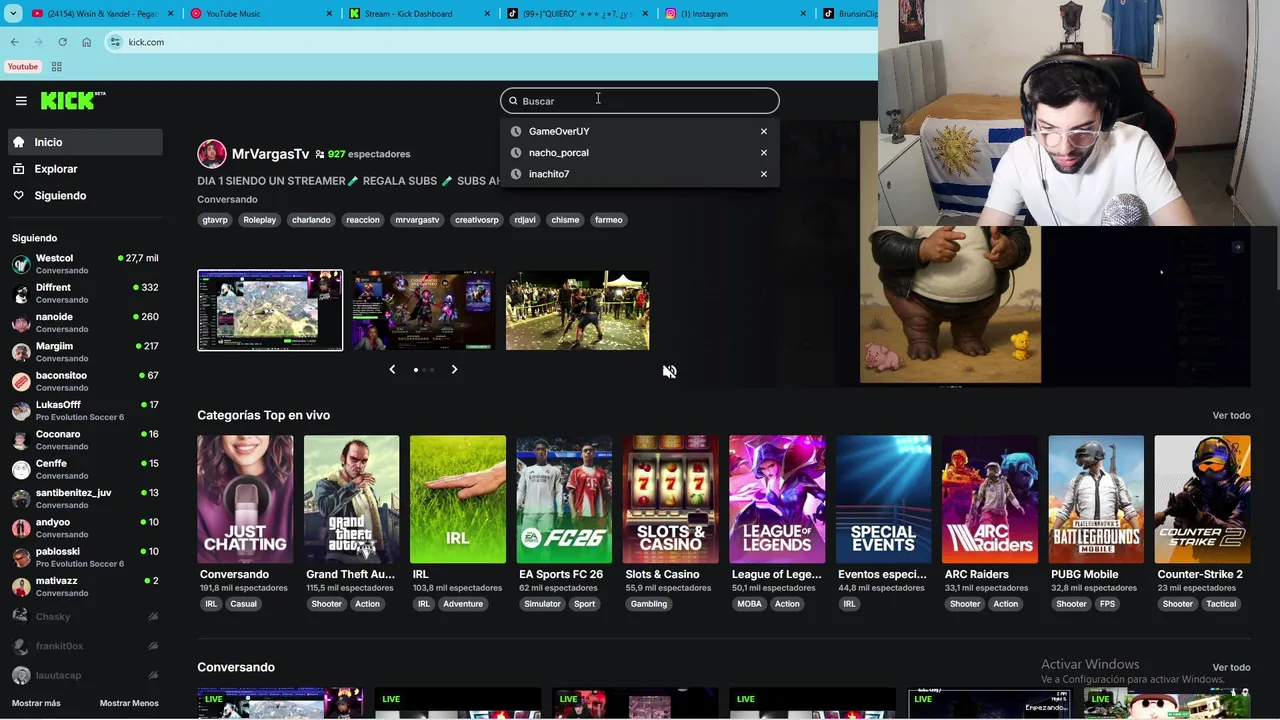This screenshot has height=720, width=1280.
Task: Click the kick.com address bar
Action: click(490, 42)
